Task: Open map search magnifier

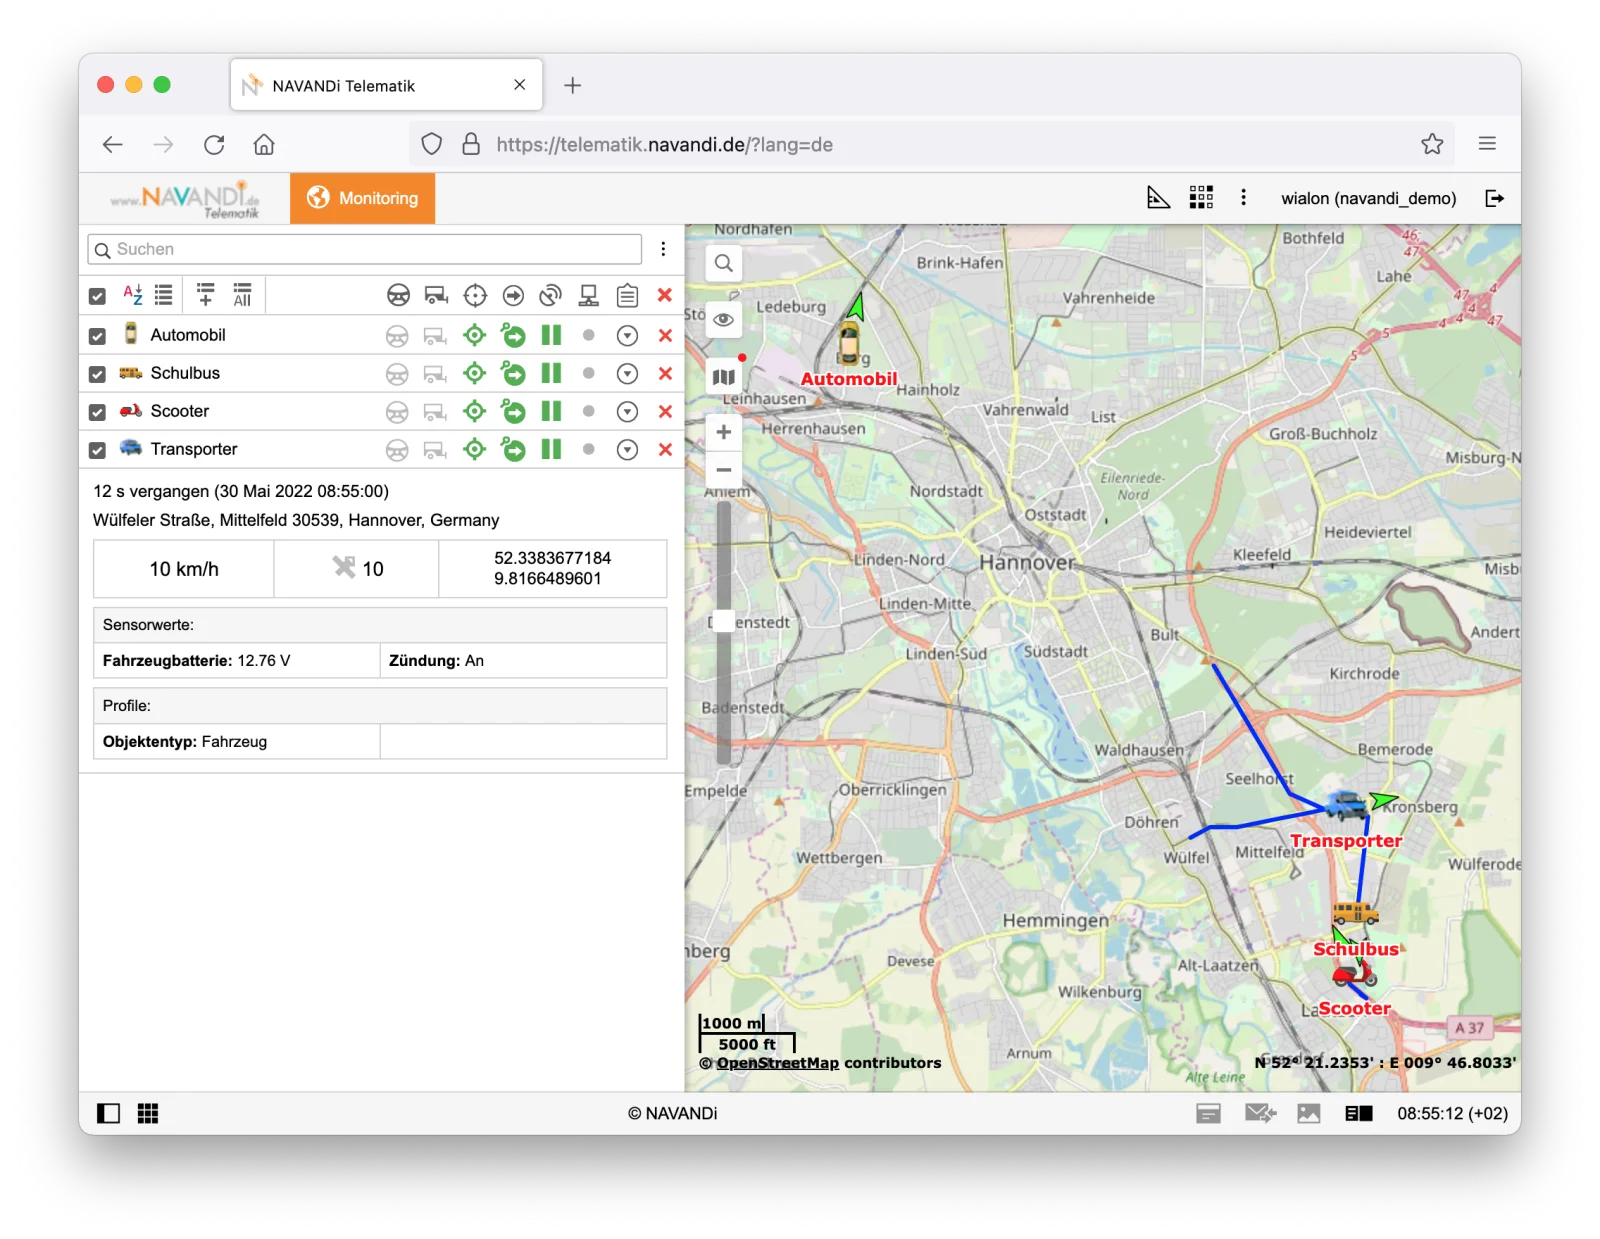Action: click(x=724, y=263)
